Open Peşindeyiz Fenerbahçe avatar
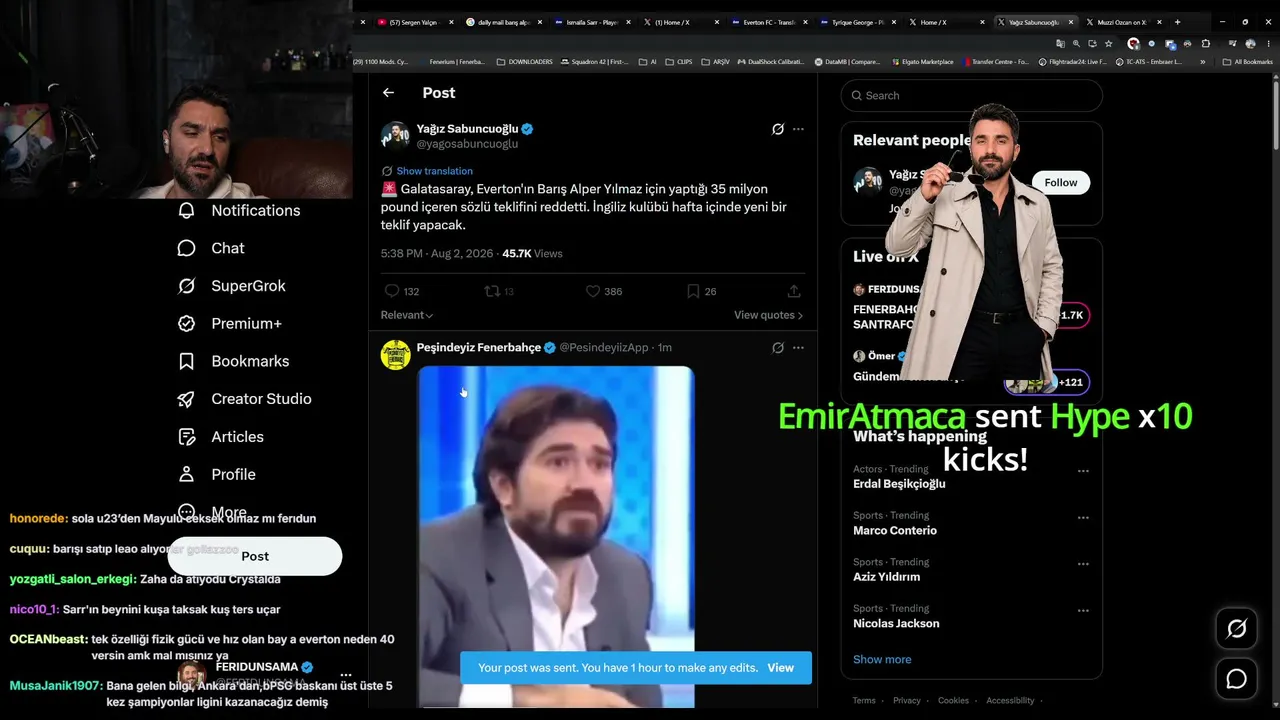This screenshot has height=720, width=1280. (396, 355)
